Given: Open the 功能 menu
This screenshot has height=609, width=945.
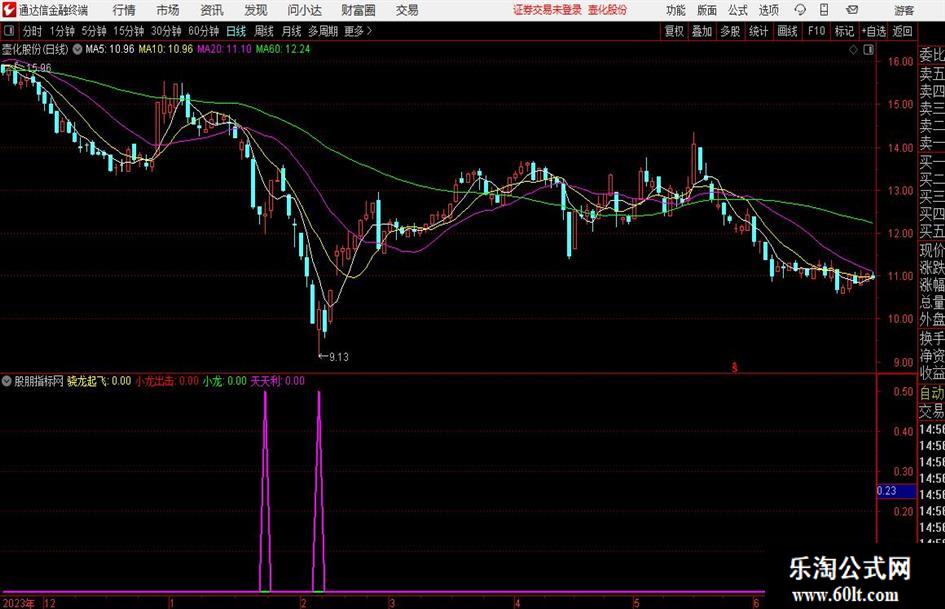Looking at the screenshot, I should click(x=676, y=10).
